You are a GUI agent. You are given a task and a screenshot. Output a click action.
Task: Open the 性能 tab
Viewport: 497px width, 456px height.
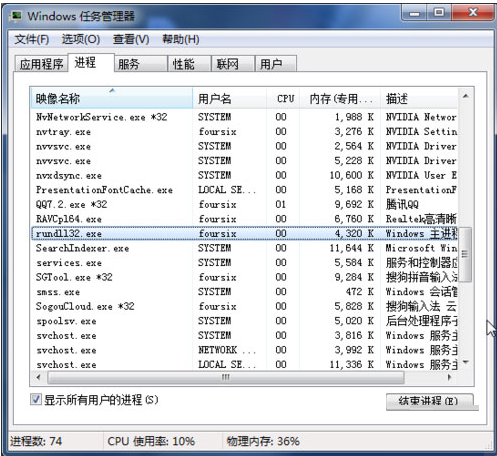tap(189, 64)
